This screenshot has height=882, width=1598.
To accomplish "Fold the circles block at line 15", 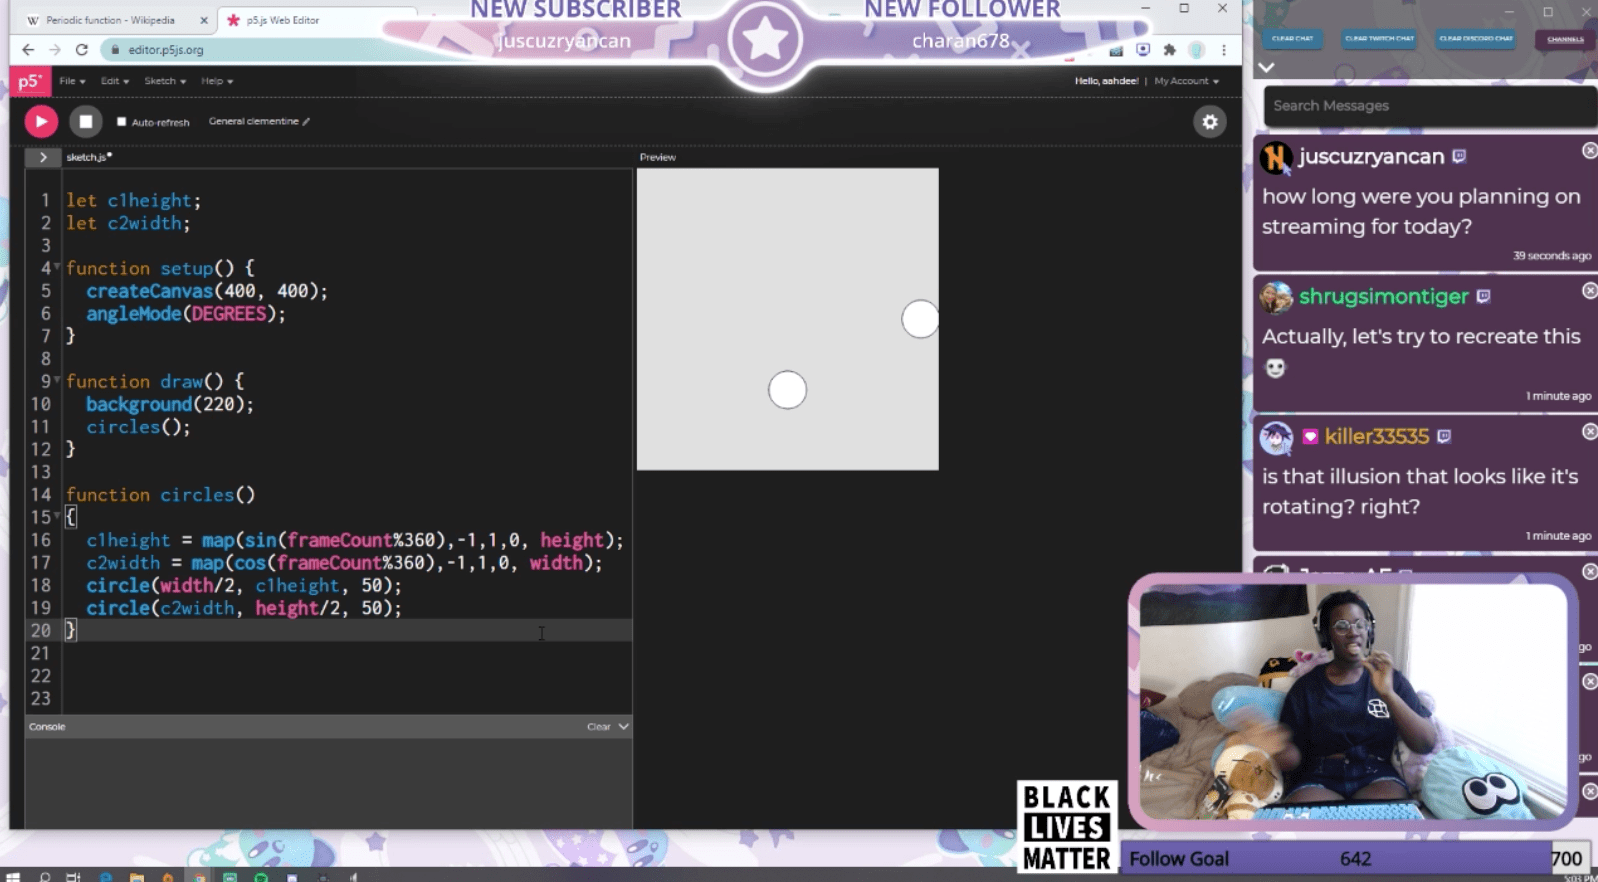I will 57,516.
